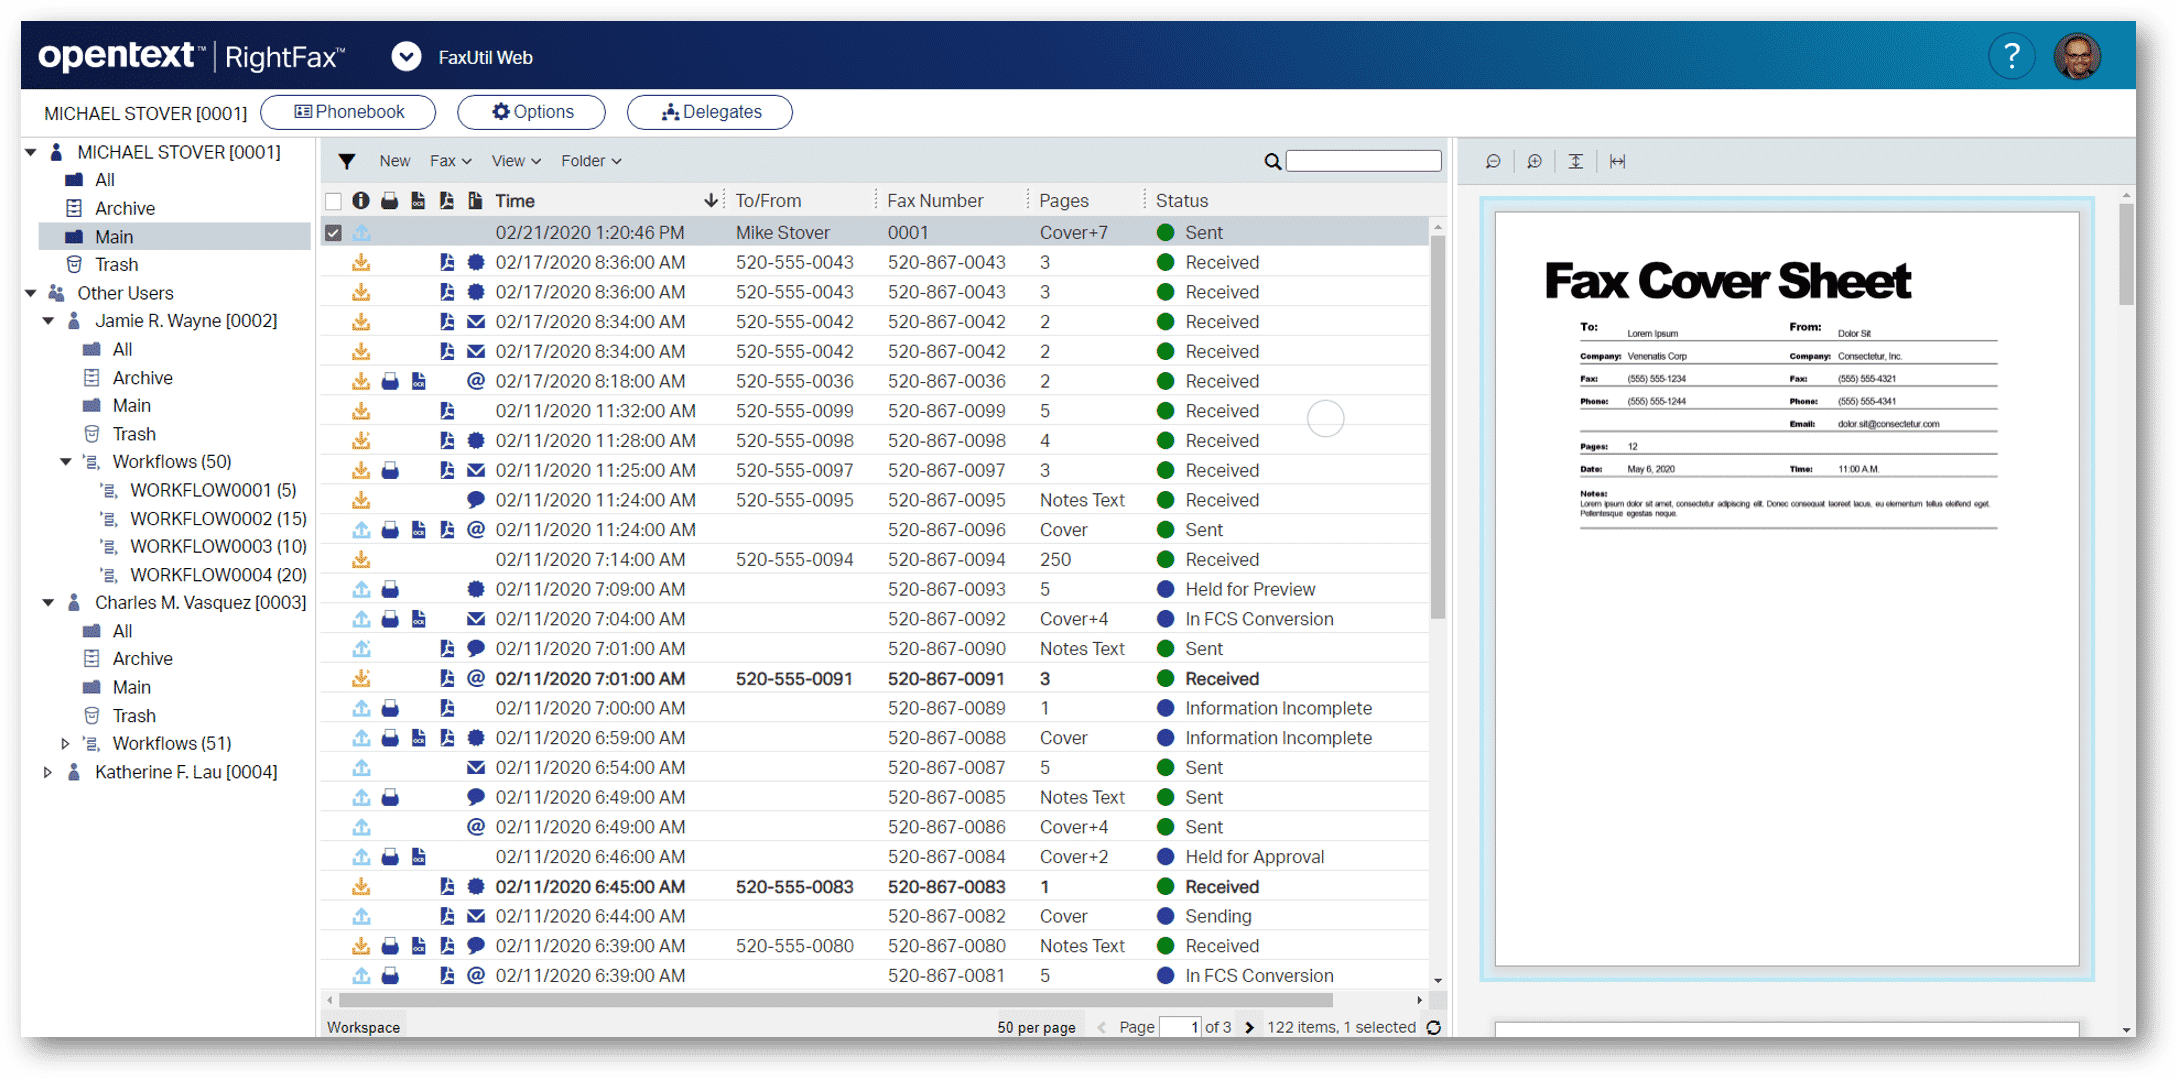Collapse Jamie R. Wayne's folder tree
The image size is (2177, 1078).
pos(47,321)
